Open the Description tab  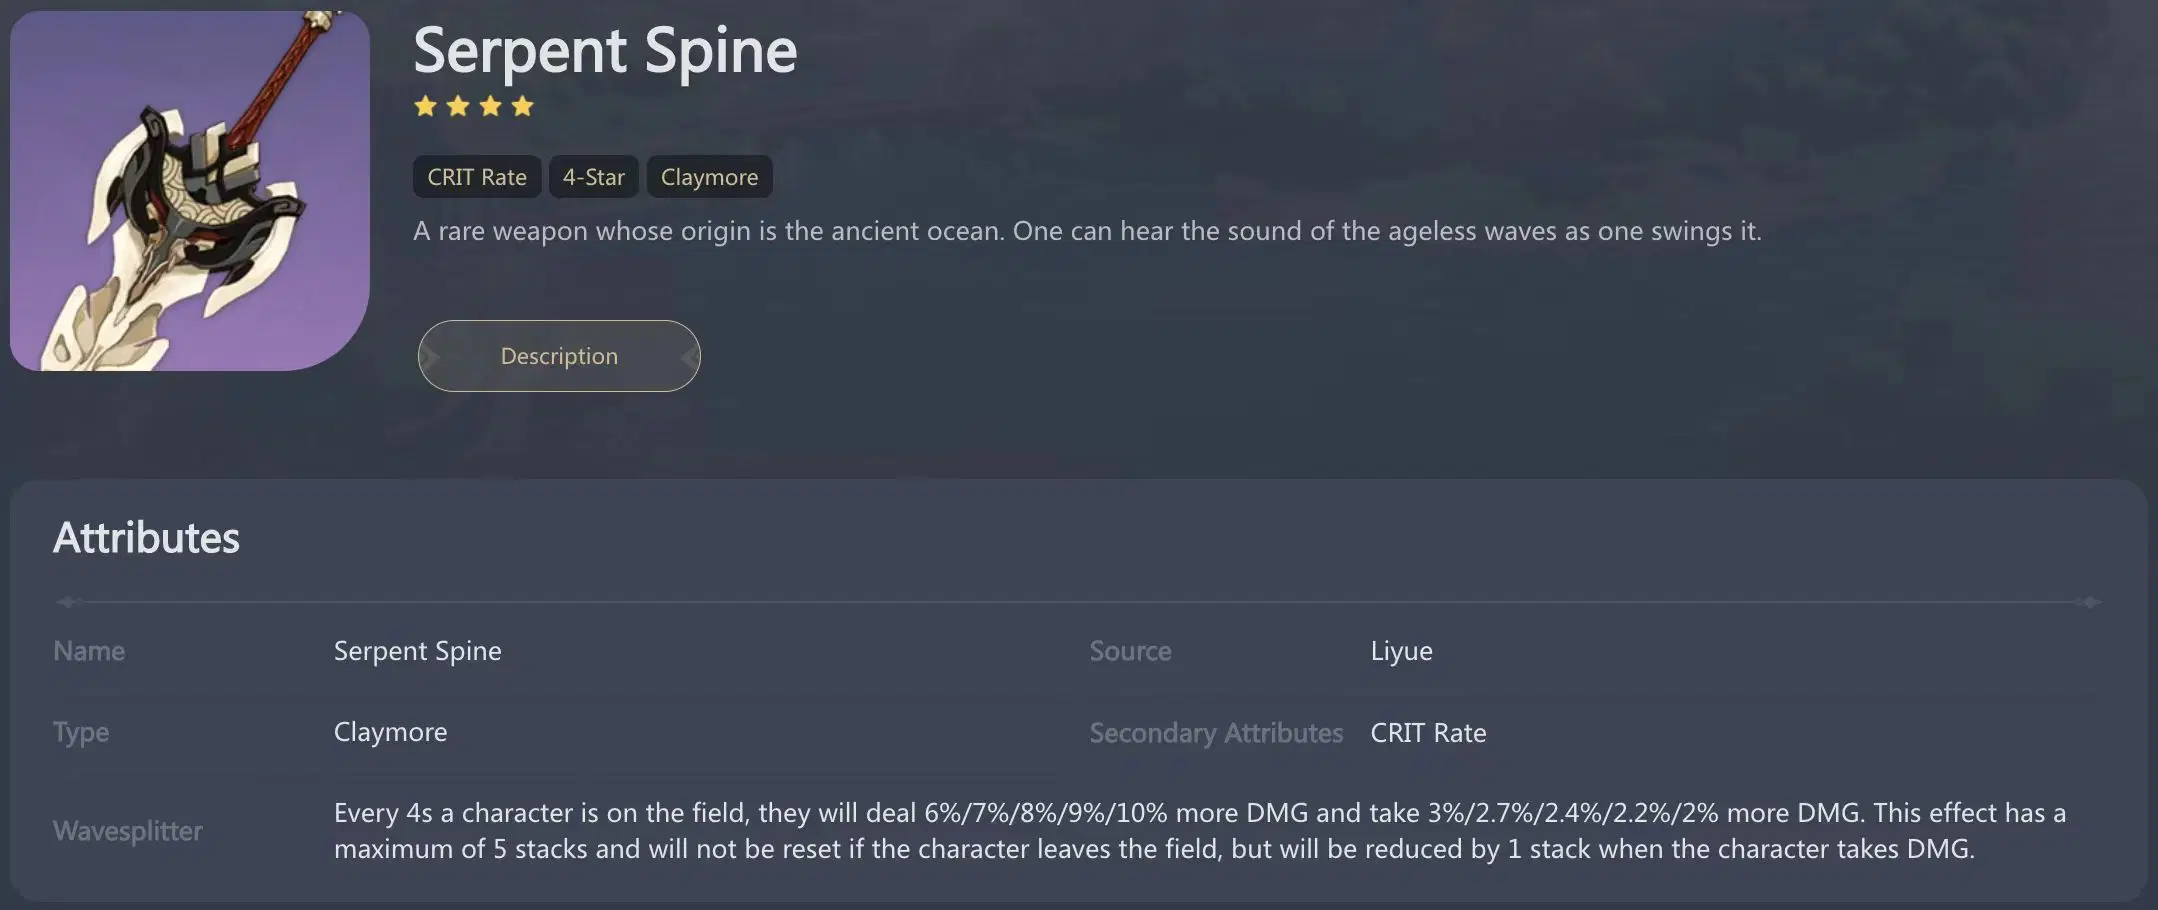click(559, 356)
